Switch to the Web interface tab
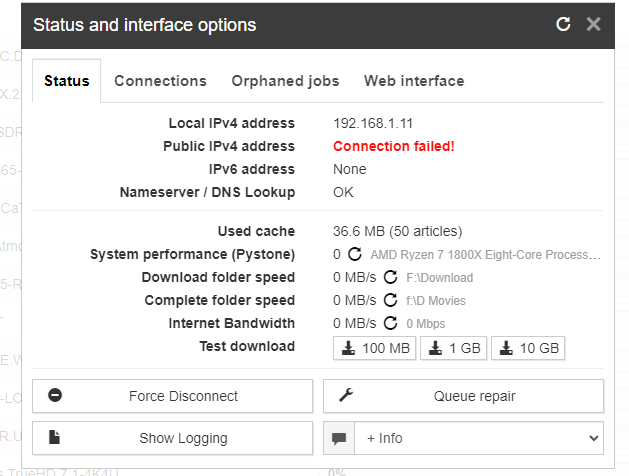 pos(414,81)
